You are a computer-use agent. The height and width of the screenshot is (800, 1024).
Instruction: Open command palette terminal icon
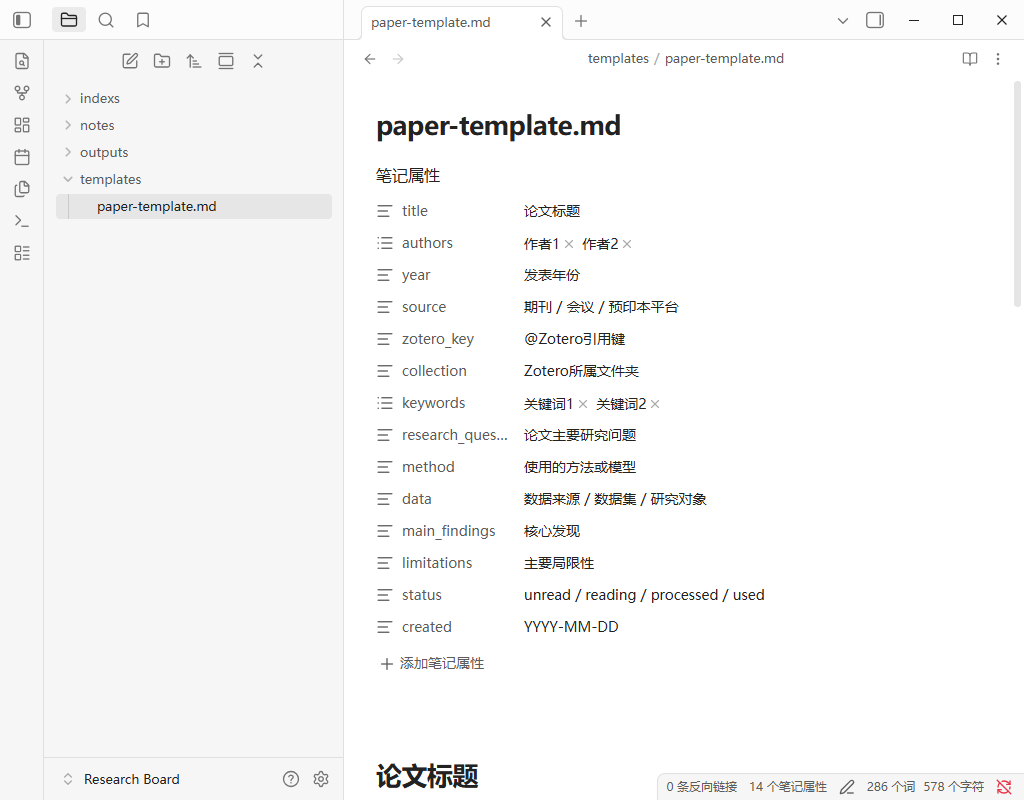click(22, 221)
